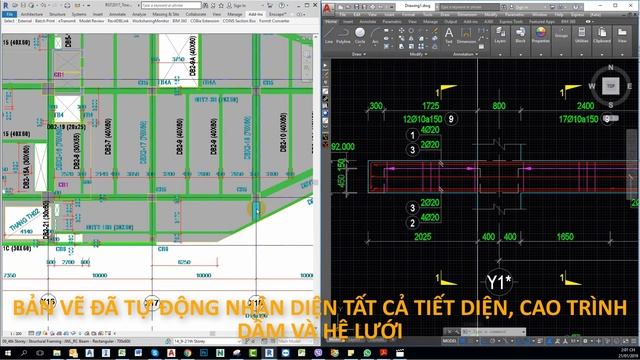Click the Revit icon on Windows taskbar
The image size is (640, 360).
[x=269, y=352]
